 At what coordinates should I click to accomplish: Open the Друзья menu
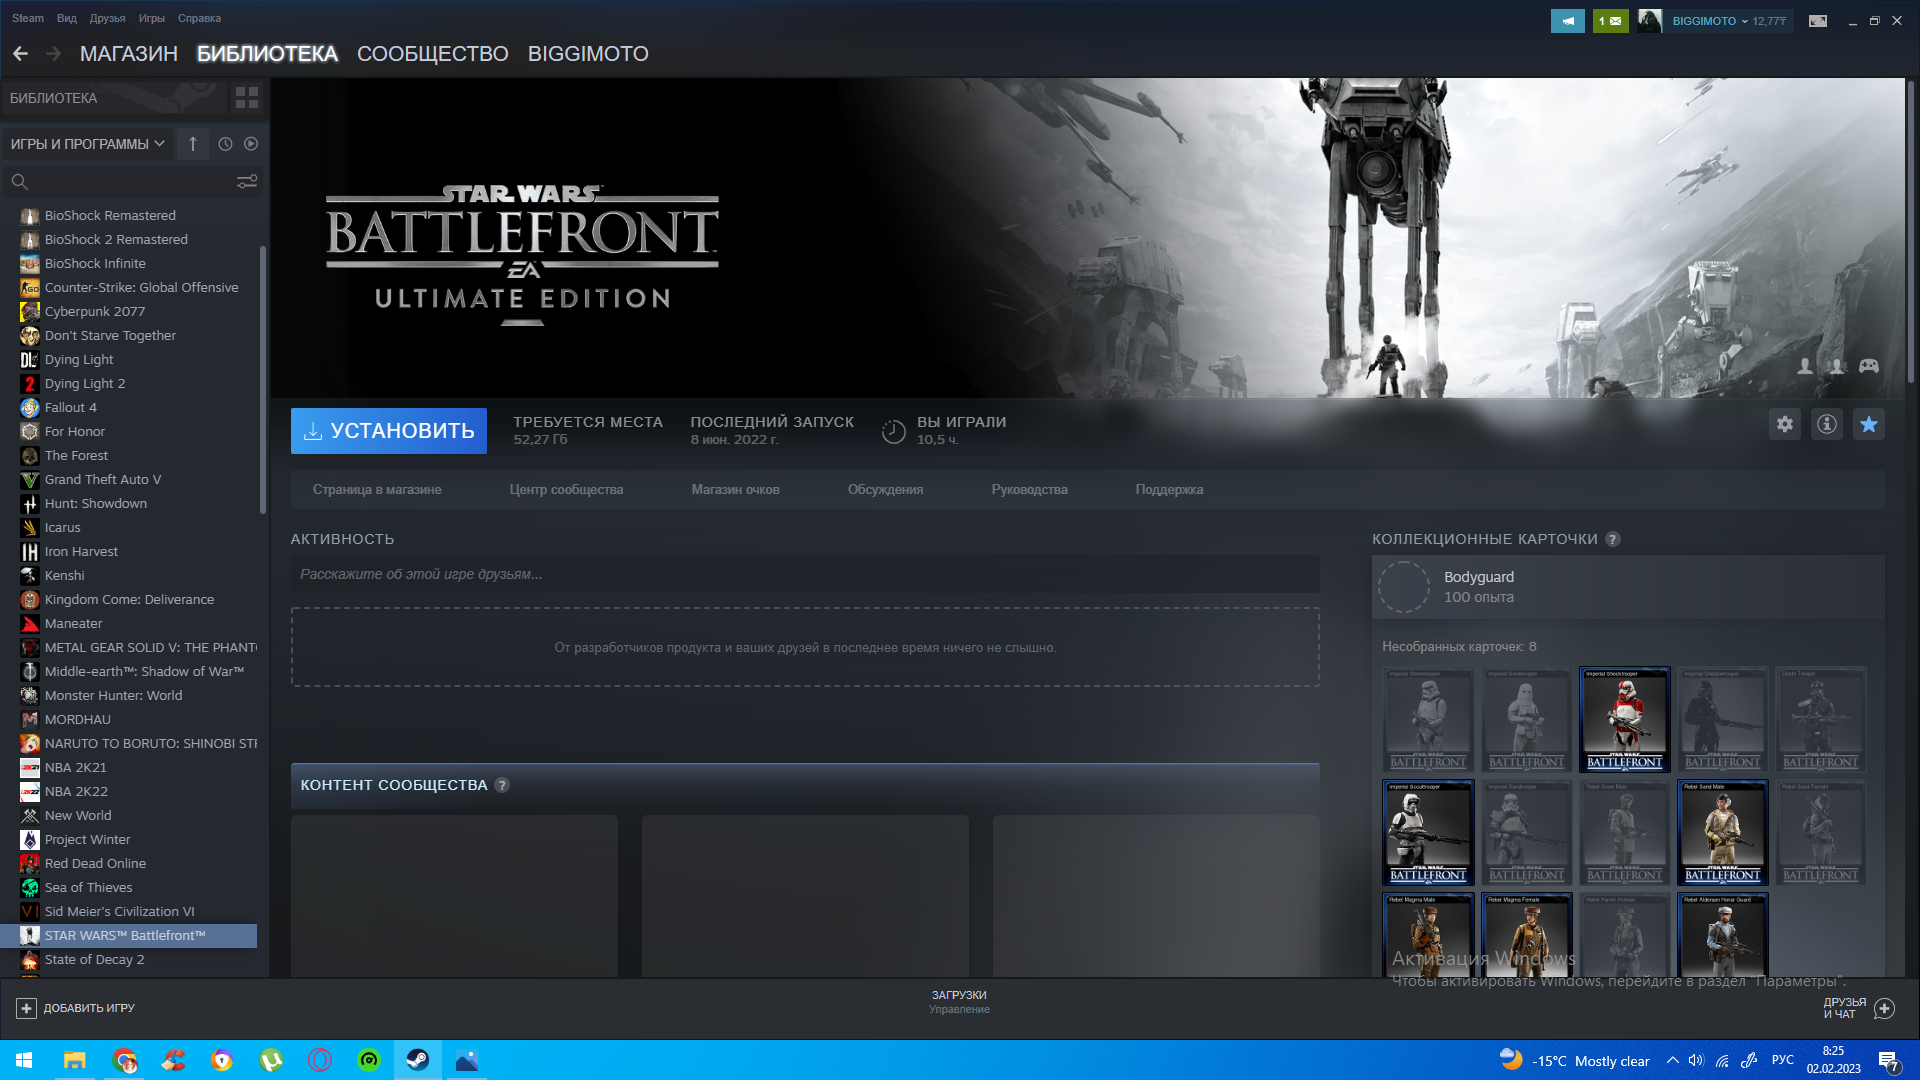[107, 18]
